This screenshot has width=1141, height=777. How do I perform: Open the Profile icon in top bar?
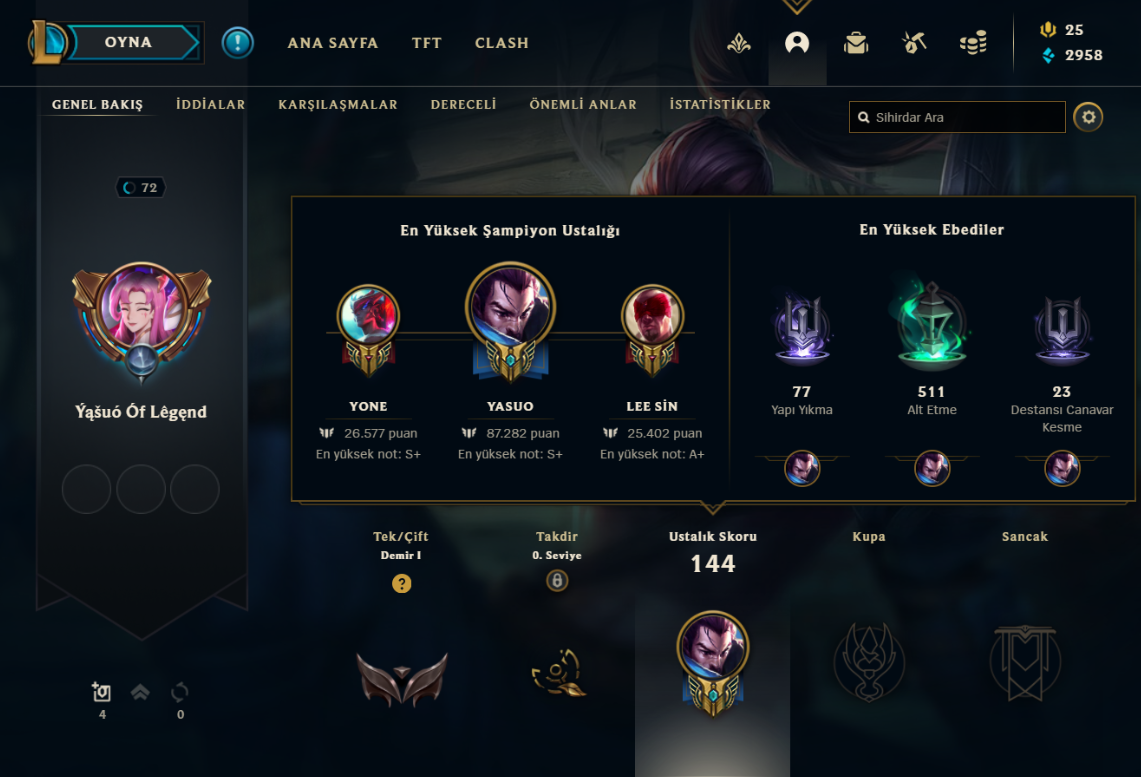pyautogui.click(x=797, y=43)
